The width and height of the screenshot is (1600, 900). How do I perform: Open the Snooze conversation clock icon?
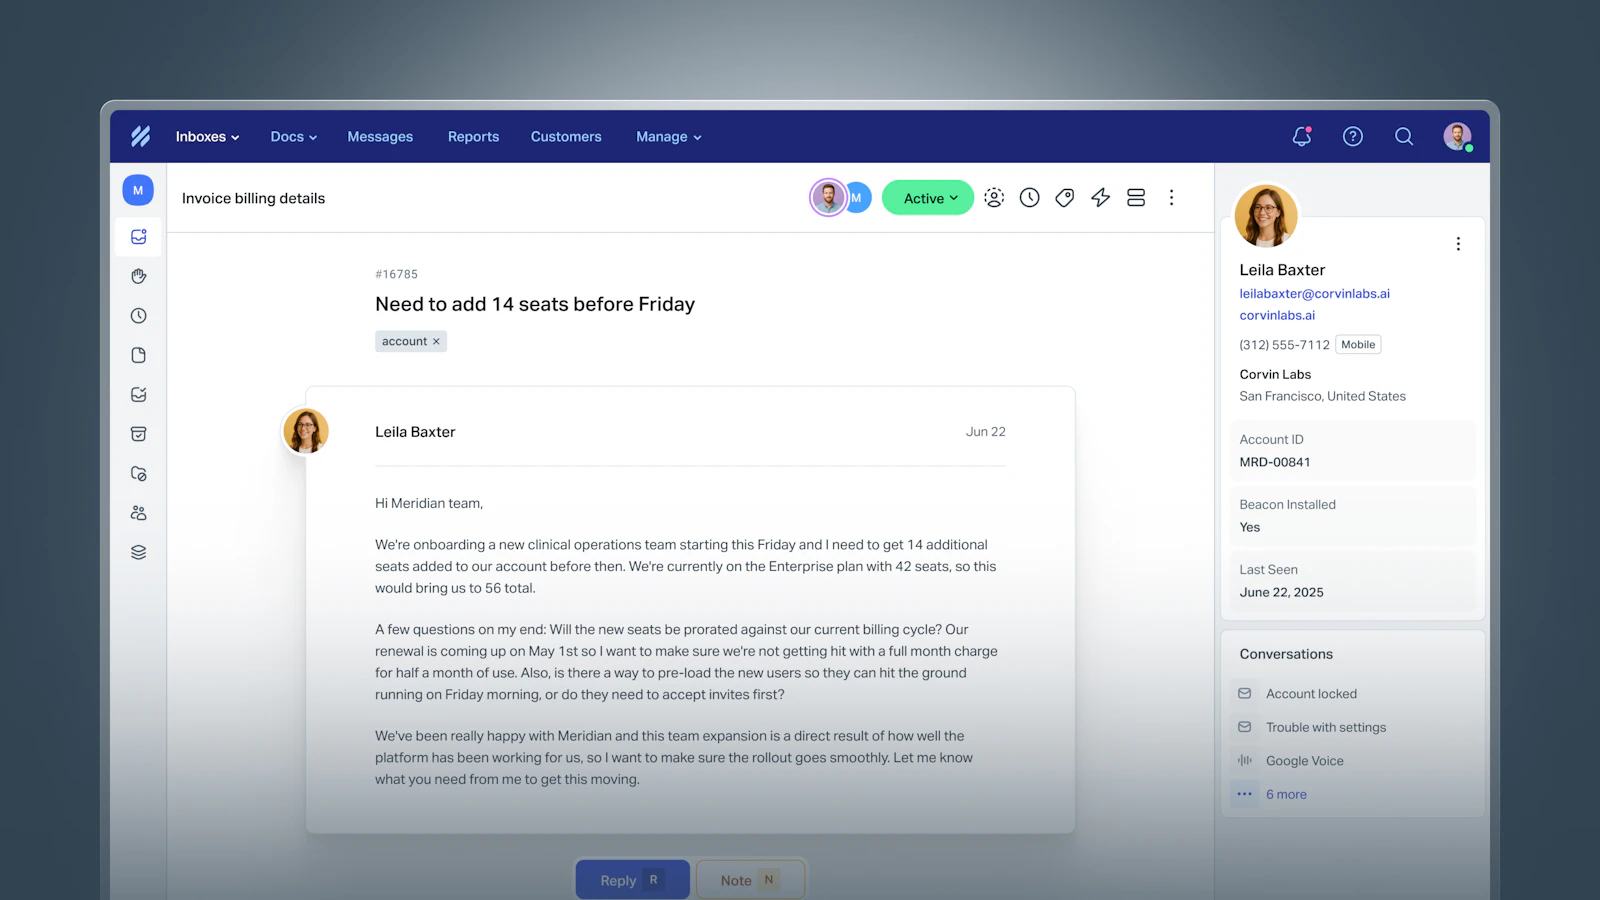pos(1029,197)
